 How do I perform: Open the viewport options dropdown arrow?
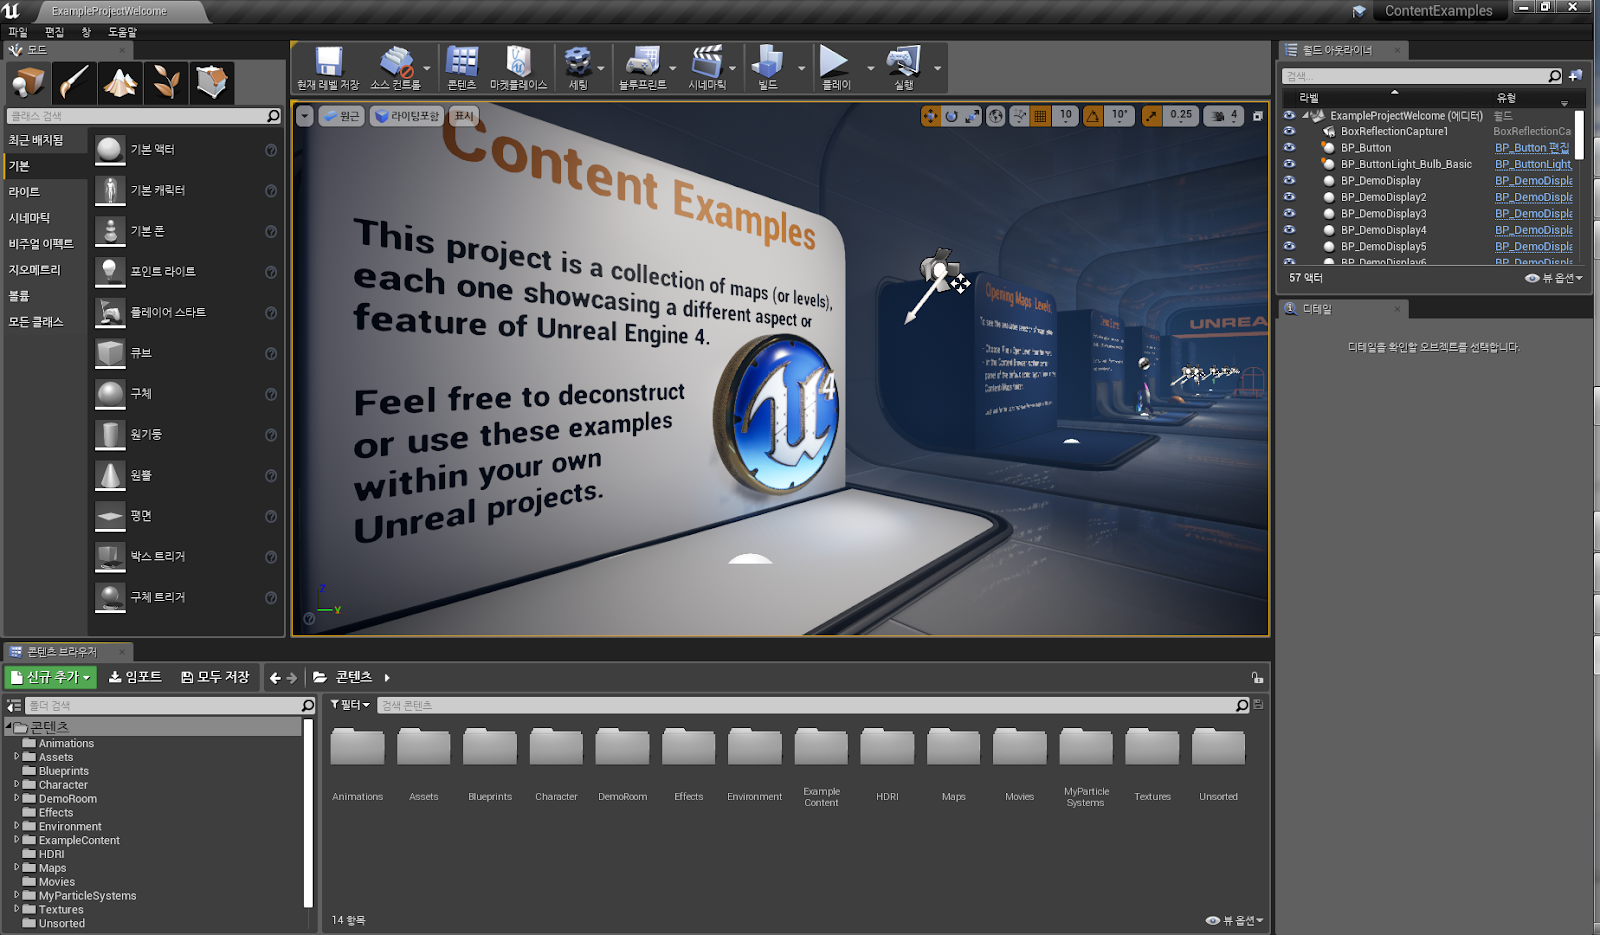coord(305,116)
